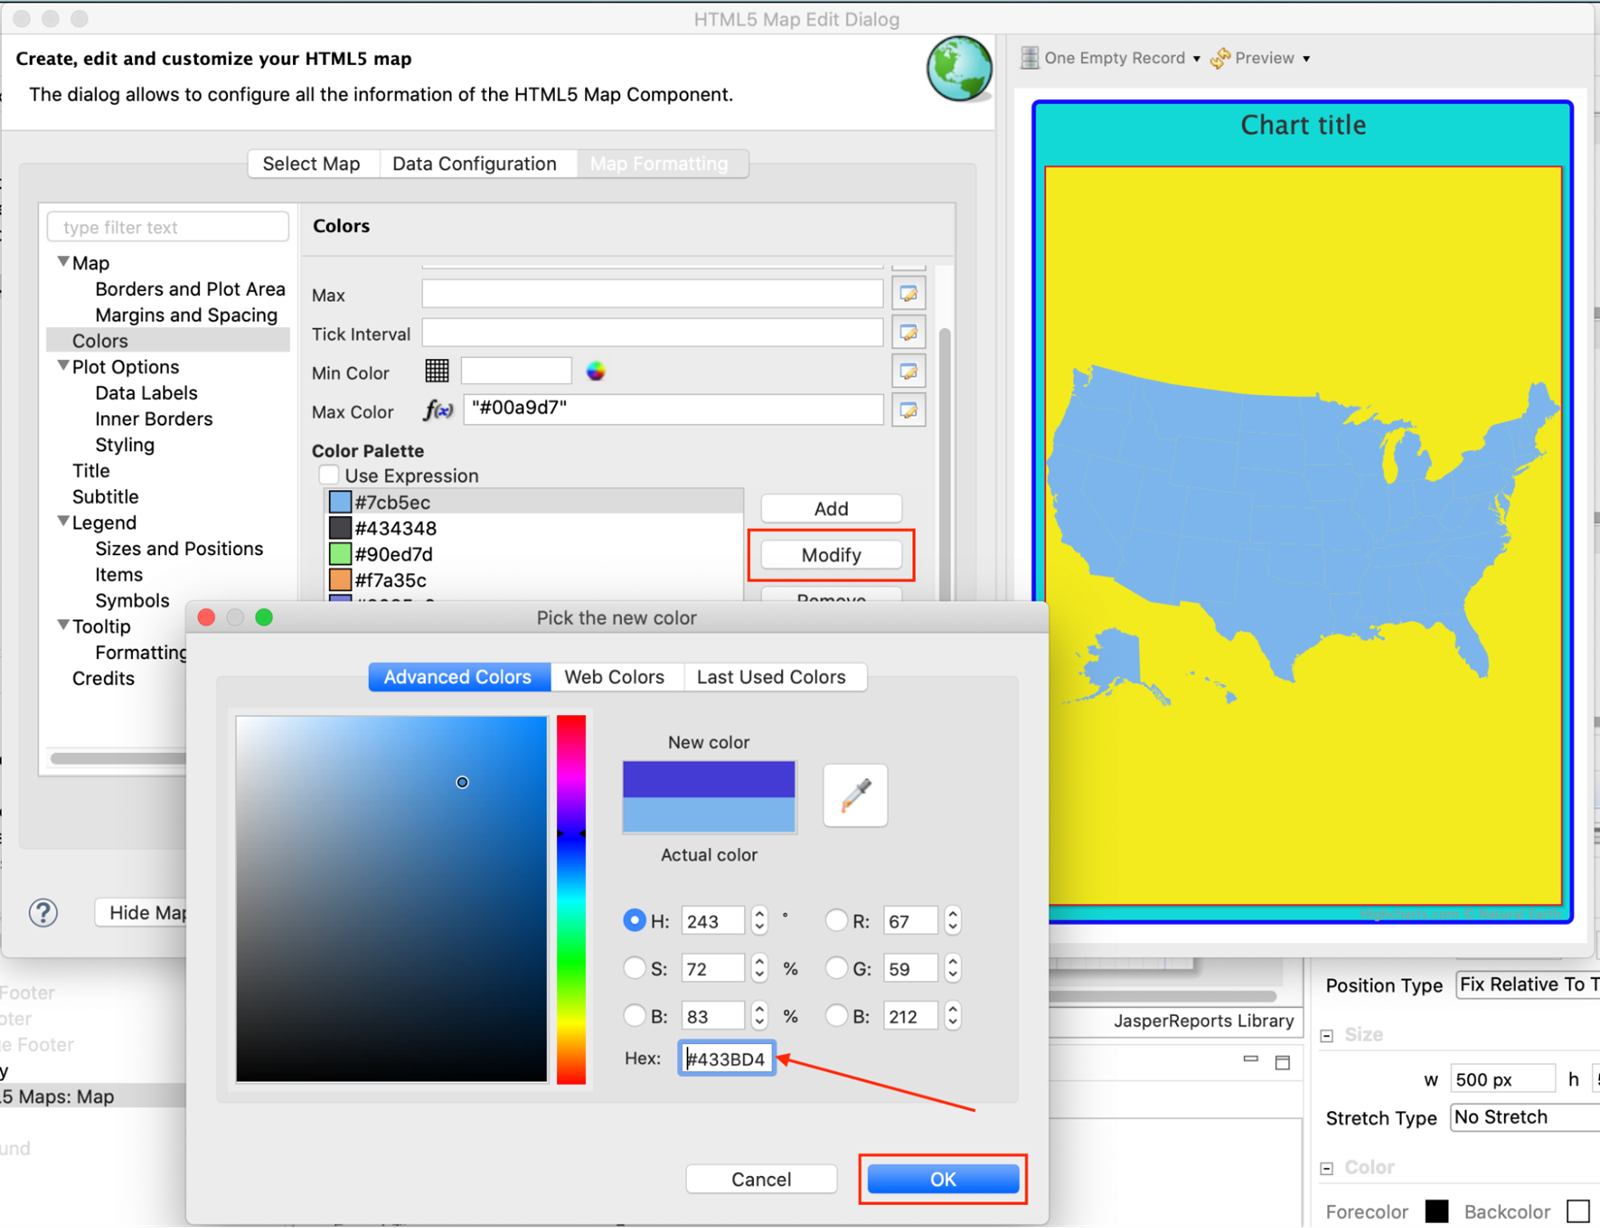Select the R red radio button

836,920
